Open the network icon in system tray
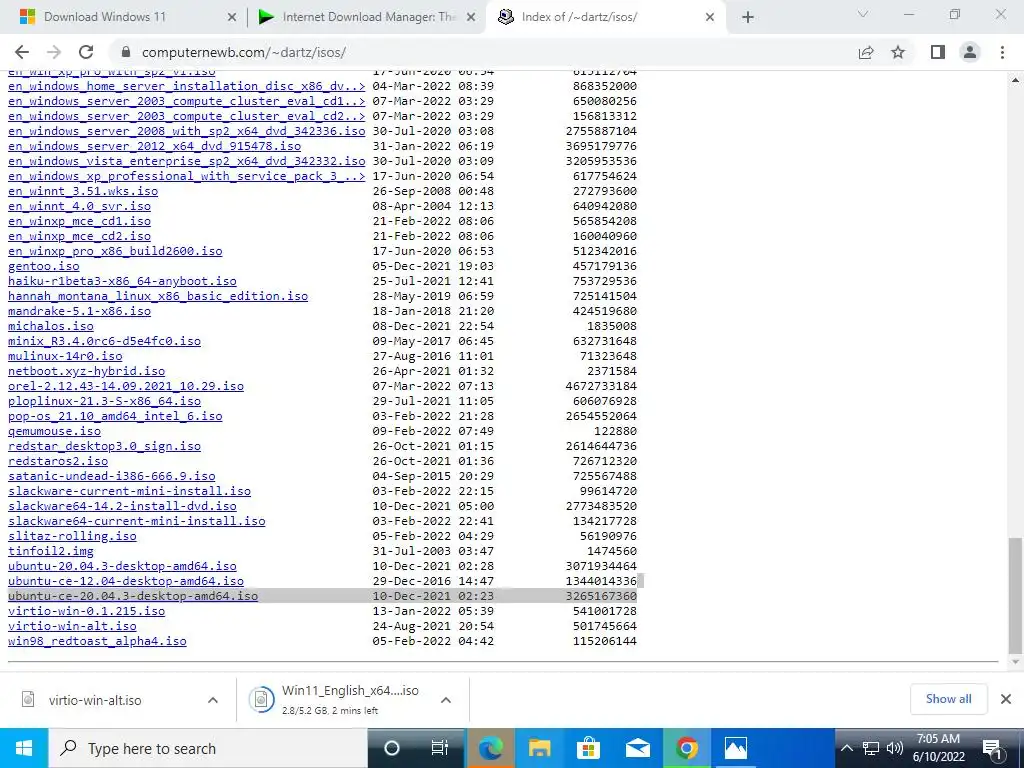Screen dimensions: 1024x768 tap(871, 748)
